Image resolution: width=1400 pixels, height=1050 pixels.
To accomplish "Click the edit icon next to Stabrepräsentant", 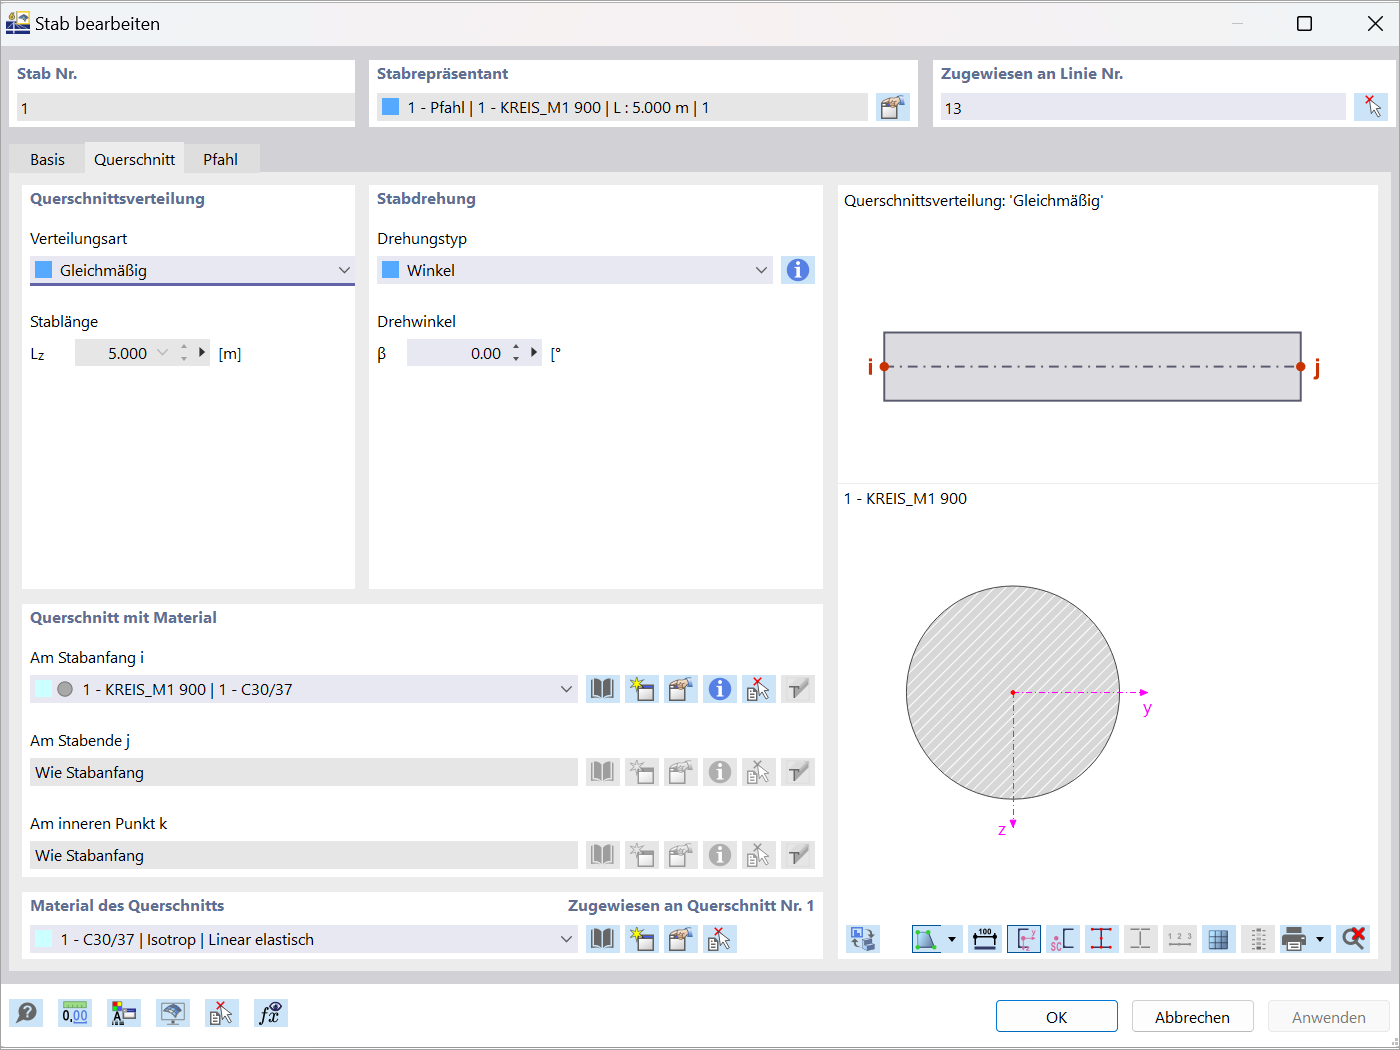I will (x=893, y=107).
